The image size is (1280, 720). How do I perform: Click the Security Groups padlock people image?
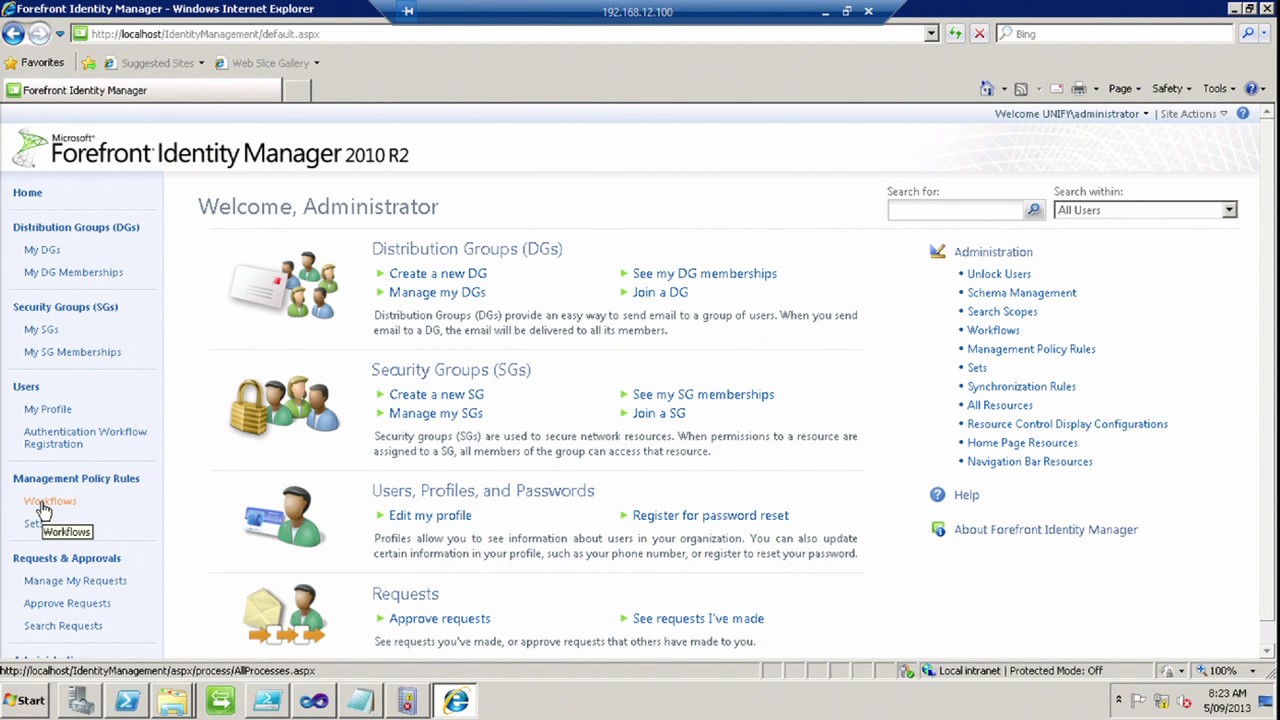coord(285,406)
